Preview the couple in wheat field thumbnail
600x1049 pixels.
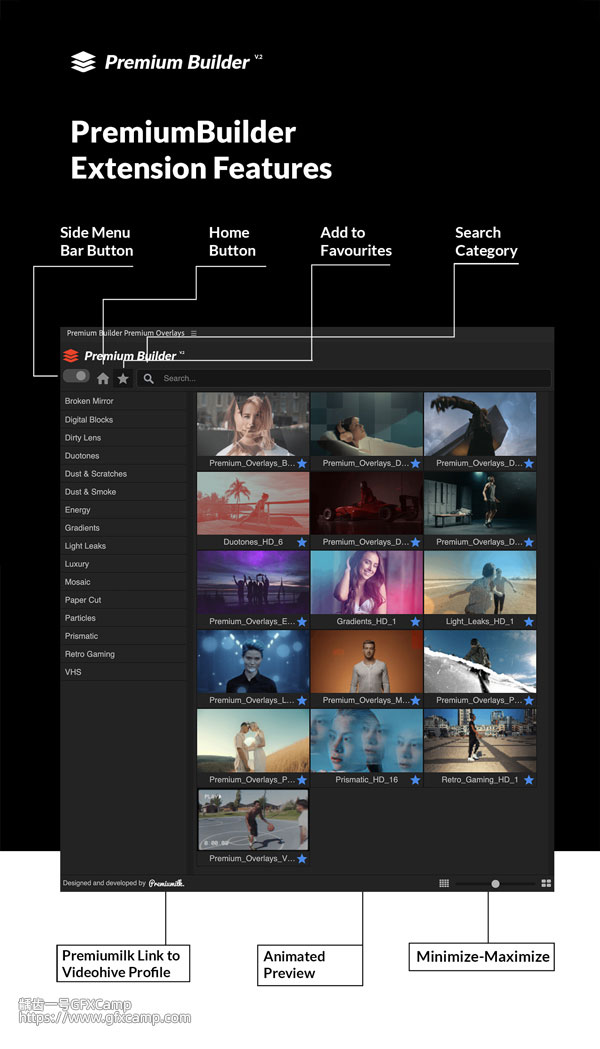point(253,741)
